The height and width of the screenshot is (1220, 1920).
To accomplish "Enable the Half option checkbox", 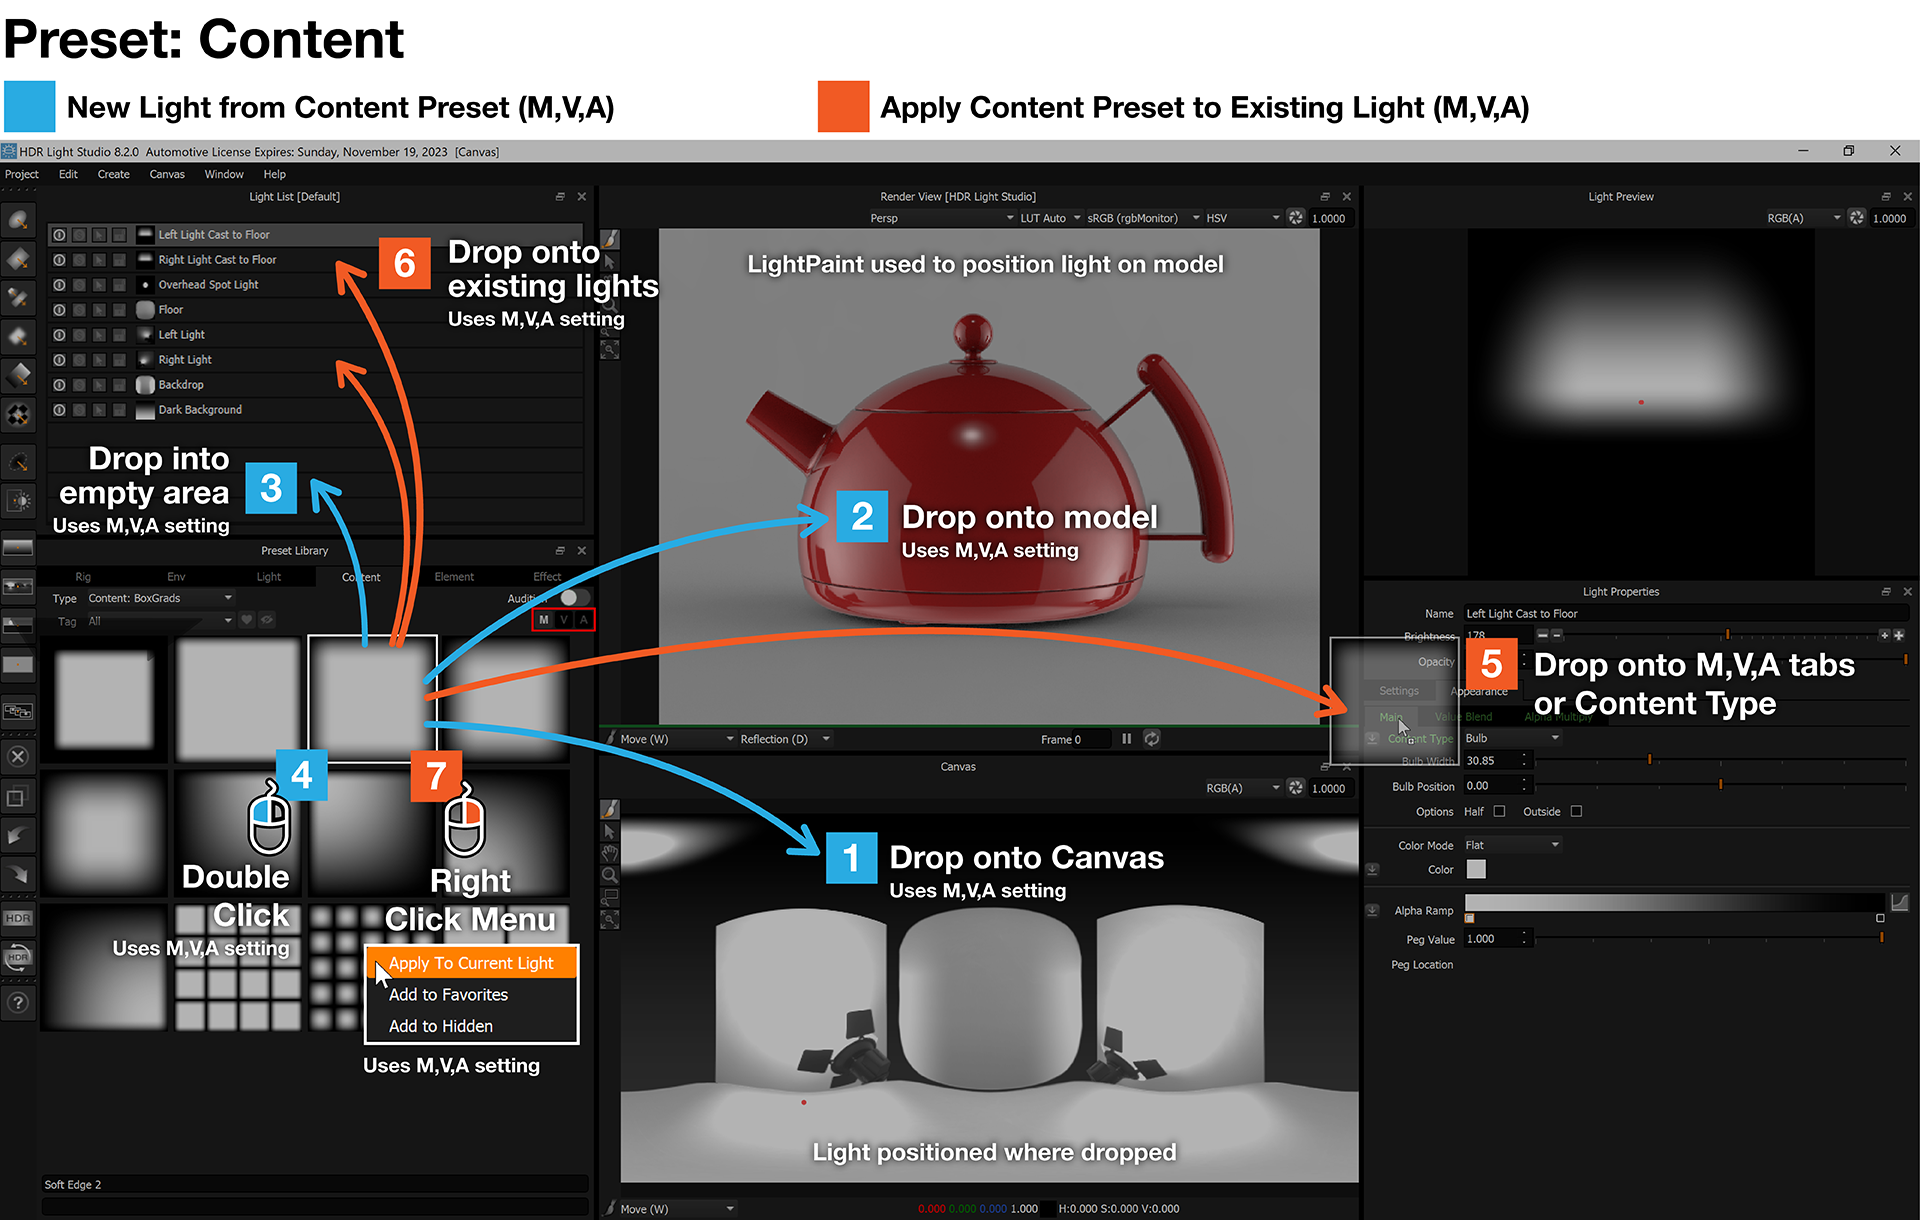I will (x=1499, y=812).
